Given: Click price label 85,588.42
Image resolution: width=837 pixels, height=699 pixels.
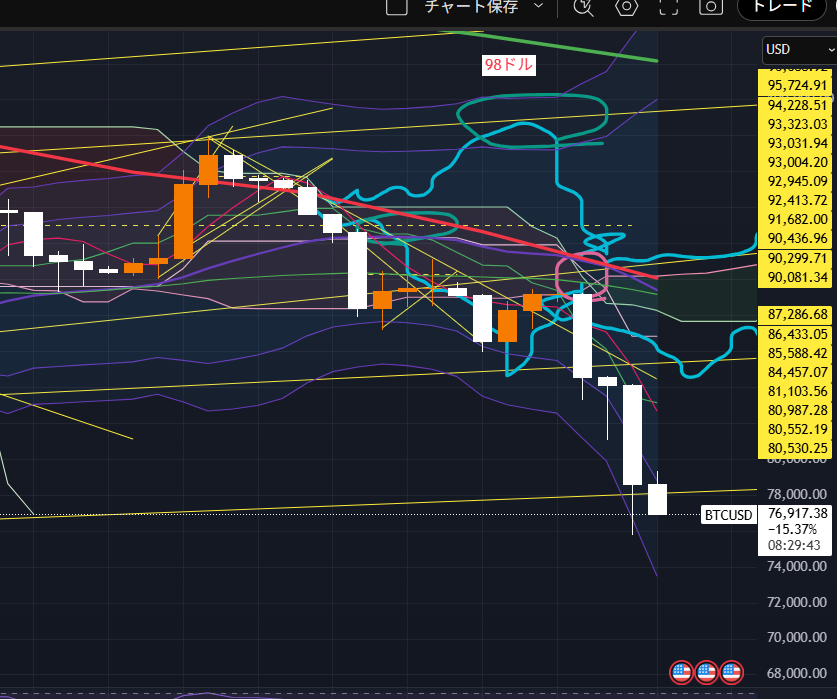Looking at the screenshot, I should point(796,354).
